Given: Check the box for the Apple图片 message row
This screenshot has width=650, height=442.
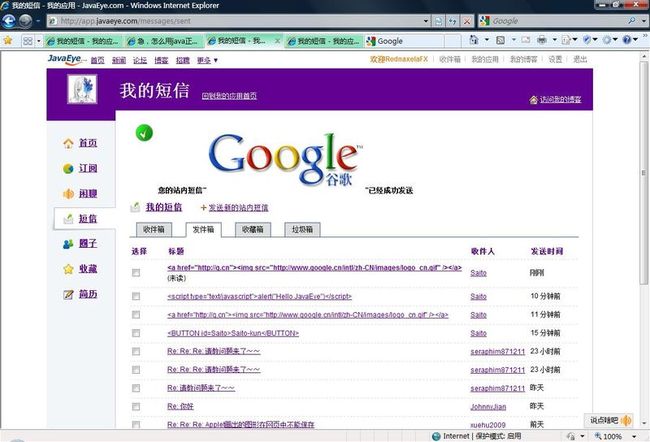Looking at the screenshot, I should tap(136, 424).
